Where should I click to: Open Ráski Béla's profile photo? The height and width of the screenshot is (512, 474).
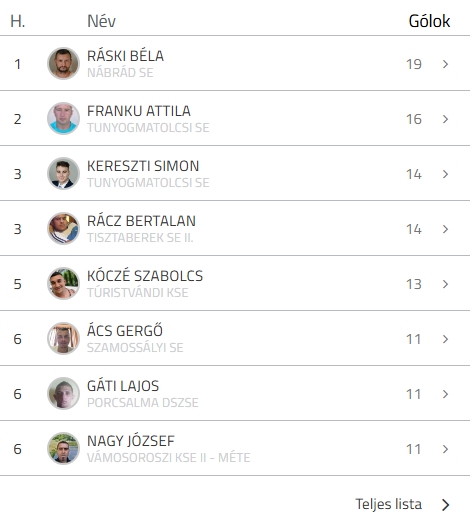tap(63, 63)
